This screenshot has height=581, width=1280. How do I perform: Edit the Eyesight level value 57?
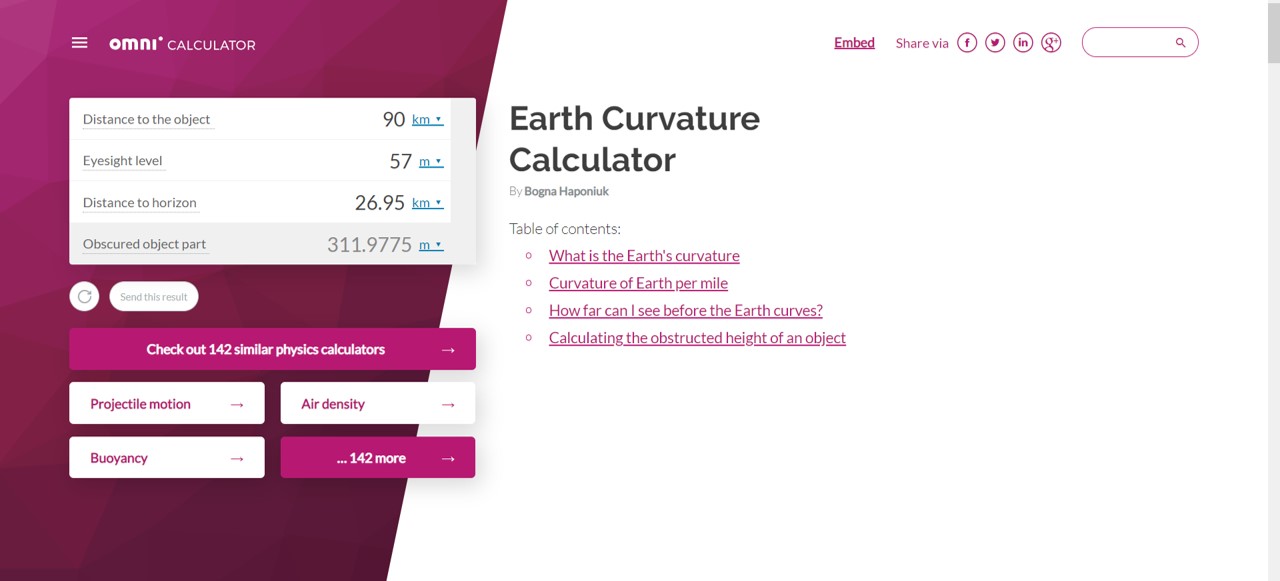pyautogui.click(x=400, y=161)
